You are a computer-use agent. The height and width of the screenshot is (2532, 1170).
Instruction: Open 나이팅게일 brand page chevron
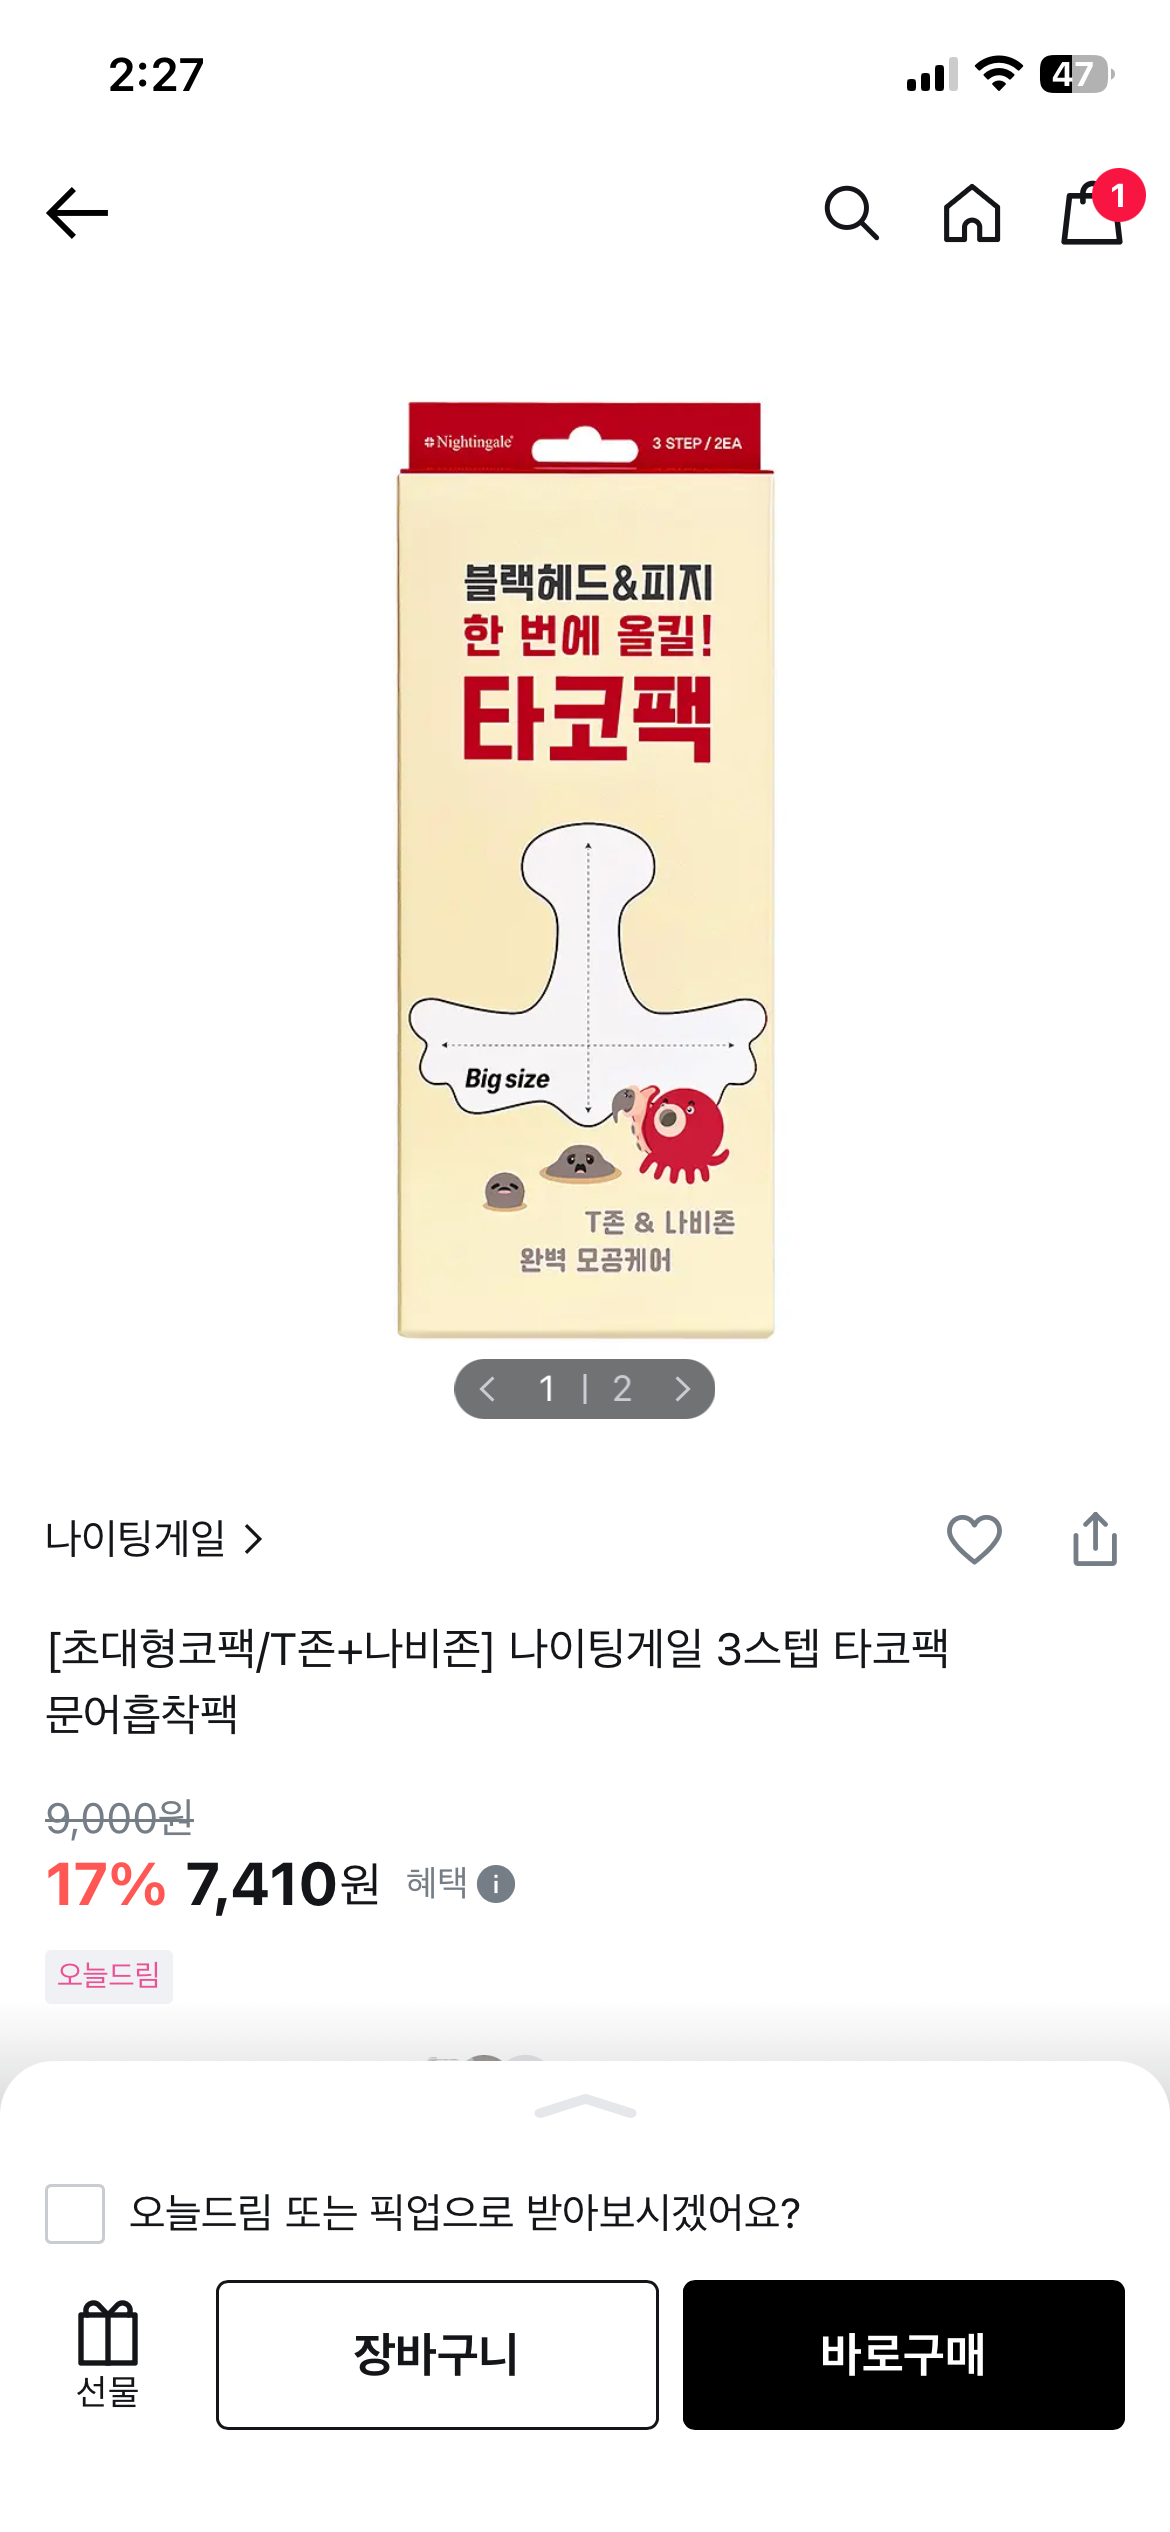coord(254,1539)
